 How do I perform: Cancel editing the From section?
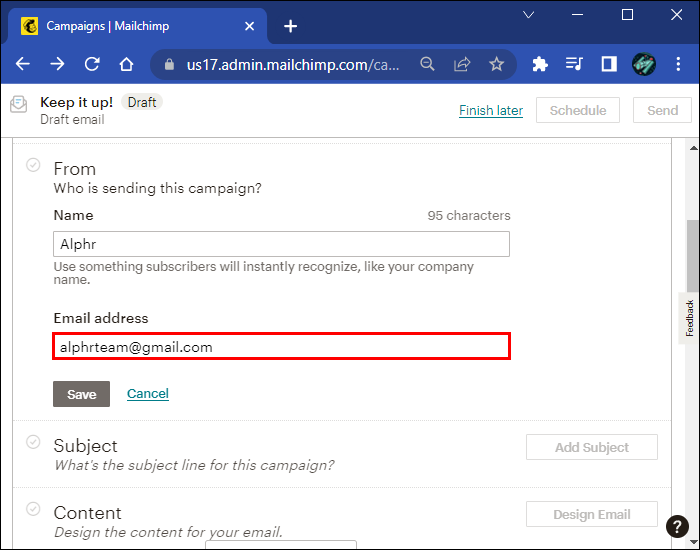(148, 394)
